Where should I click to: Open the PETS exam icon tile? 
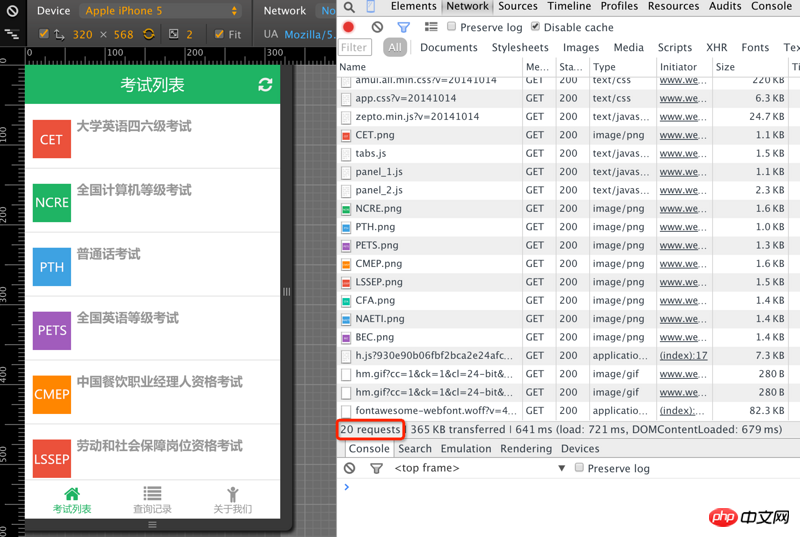coord(52,330)
